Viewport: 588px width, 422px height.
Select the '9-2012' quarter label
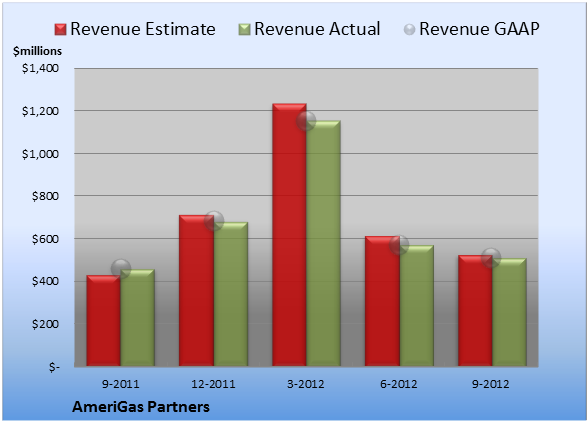point(491,384)
